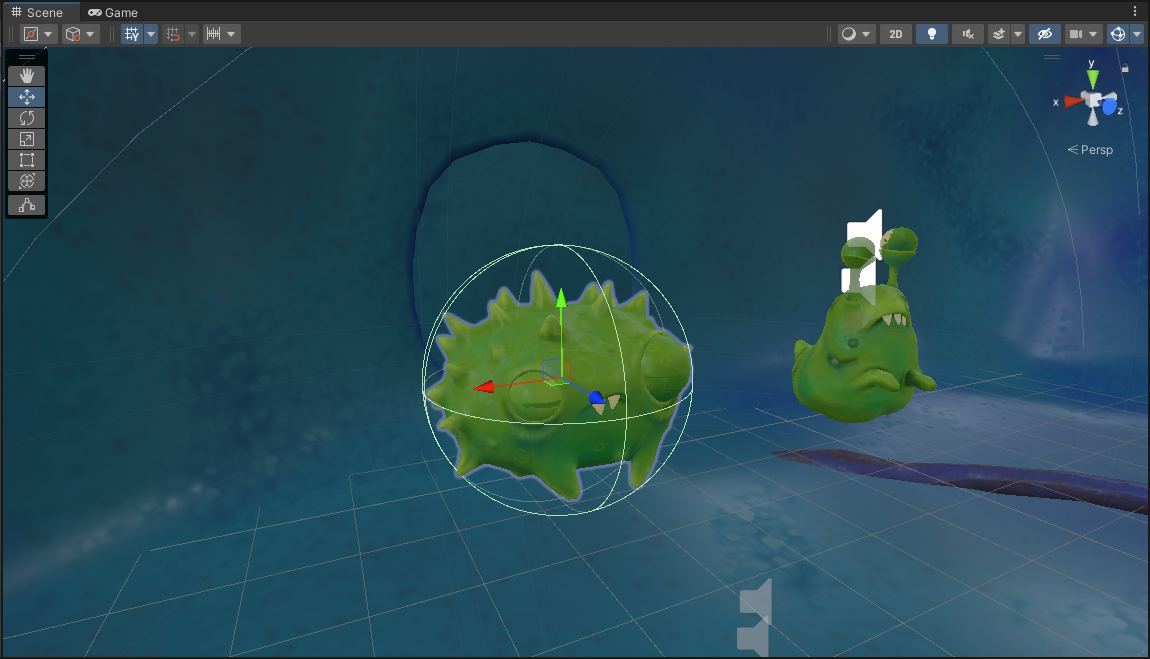The width and height of the screenshot is (1150, 659).
Task: Open snap increment dropdown arrow
Action: click(232, 34)
